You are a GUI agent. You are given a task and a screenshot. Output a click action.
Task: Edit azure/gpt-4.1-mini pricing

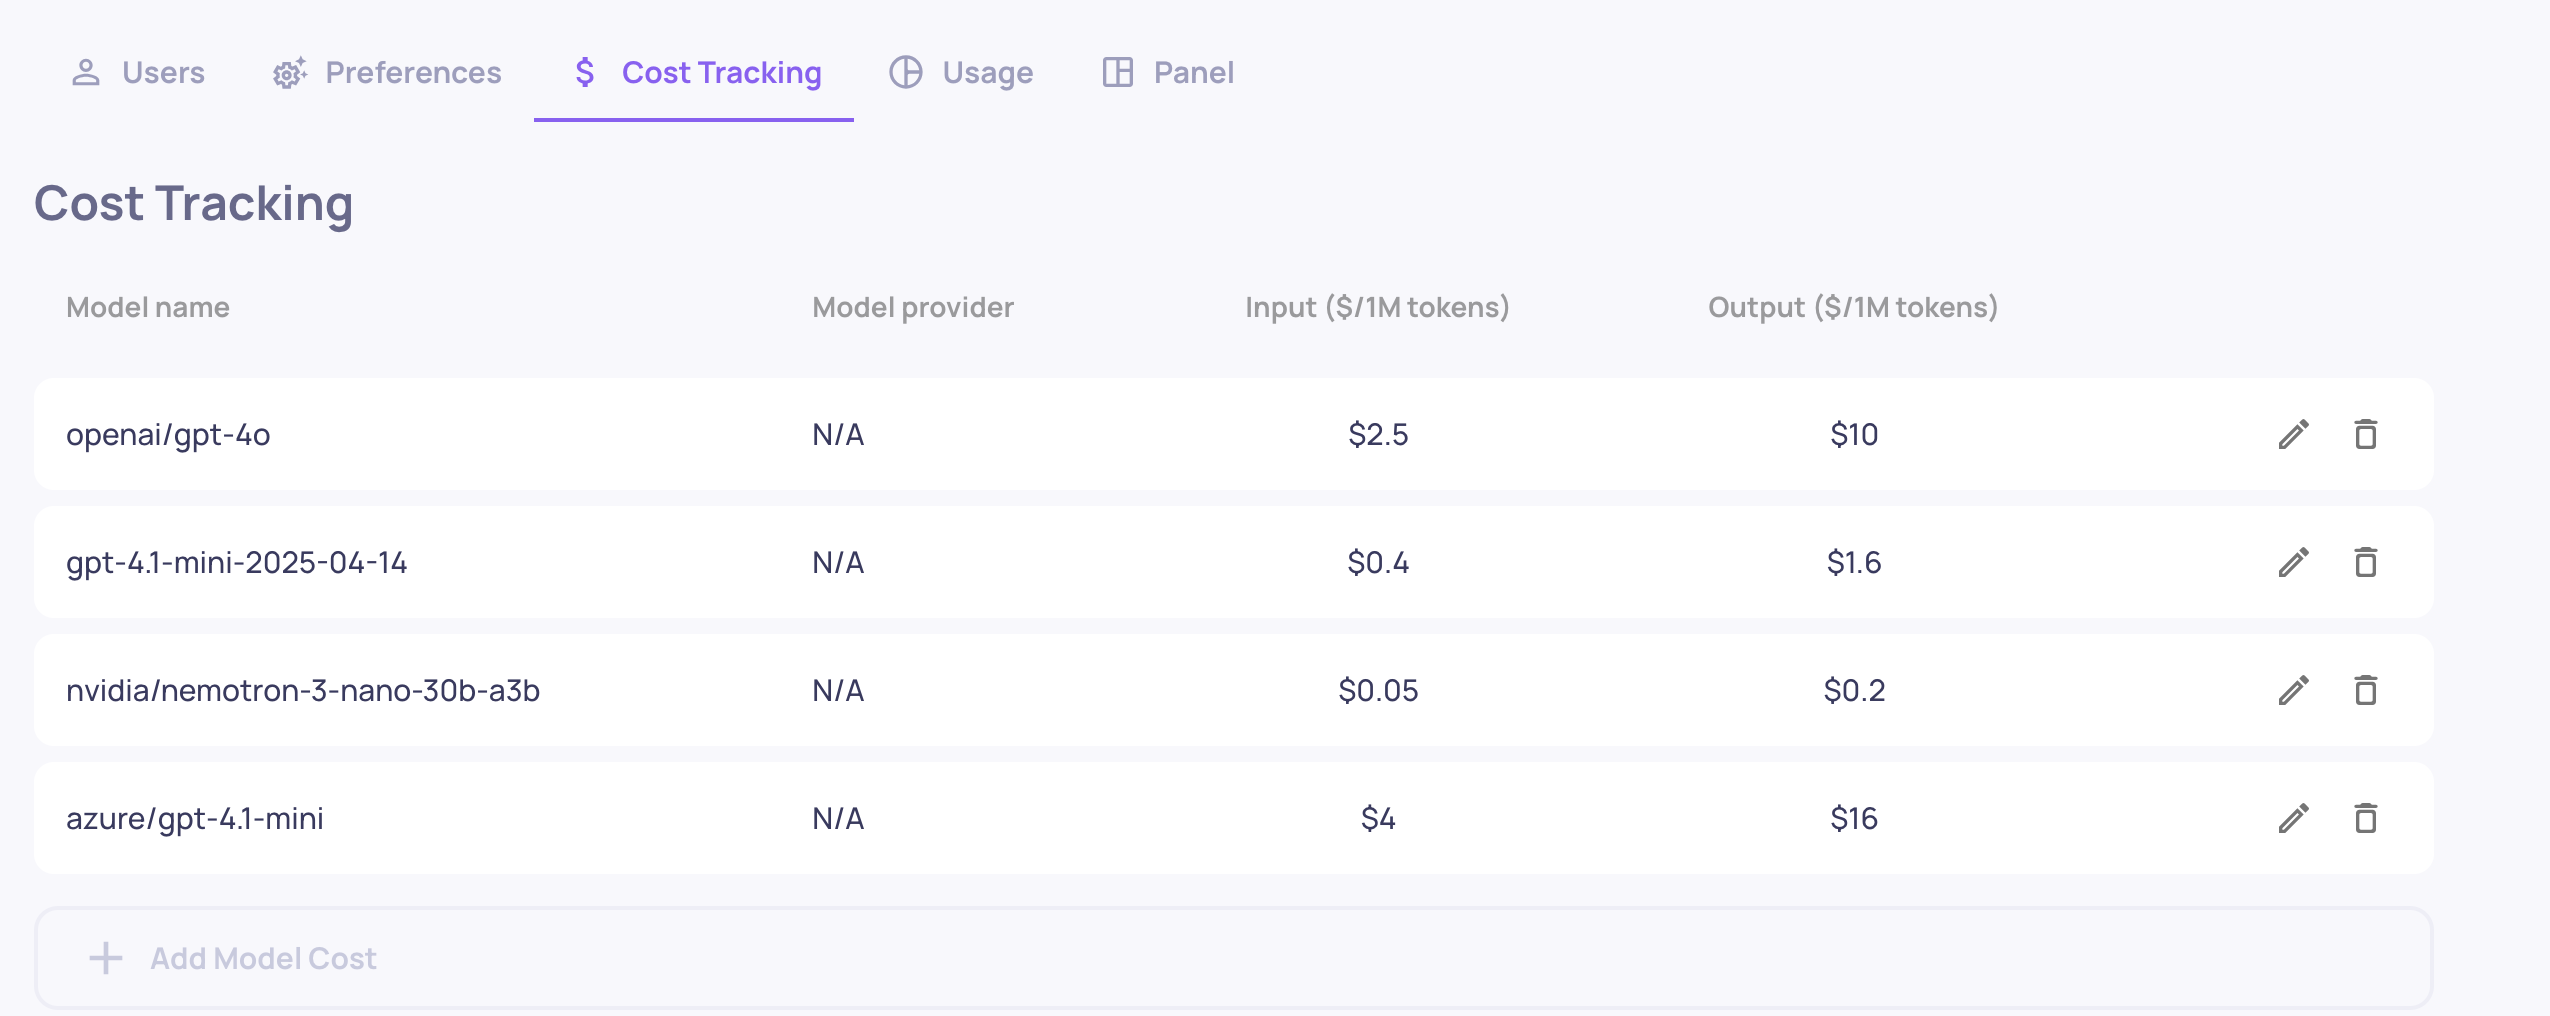[2293, 818]
